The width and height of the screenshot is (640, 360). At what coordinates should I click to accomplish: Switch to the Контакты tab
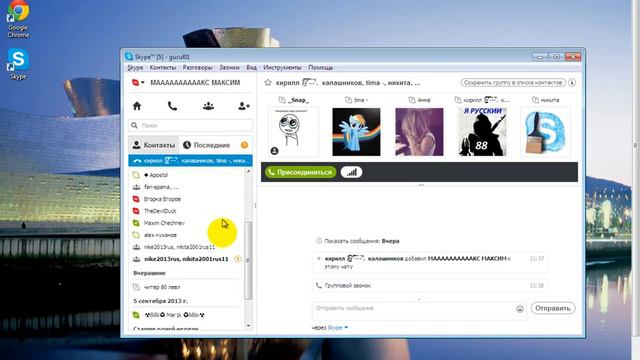pyautogui.click(x=154, y=145)
